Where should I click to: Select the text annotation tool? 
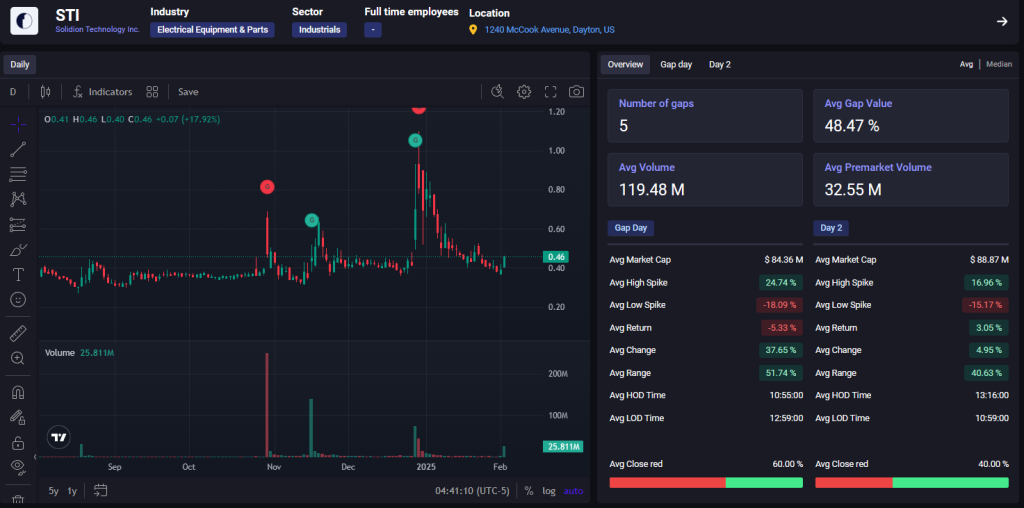18,274
